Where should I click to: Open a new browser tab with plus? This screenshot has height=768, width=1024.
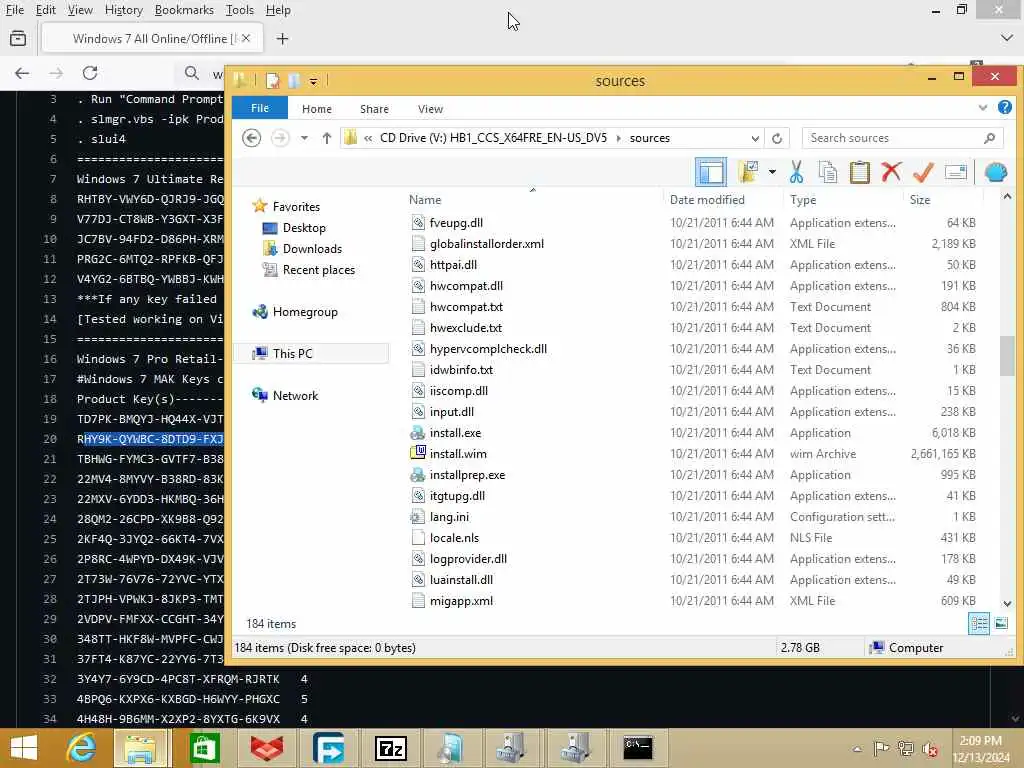pos(282,39)
